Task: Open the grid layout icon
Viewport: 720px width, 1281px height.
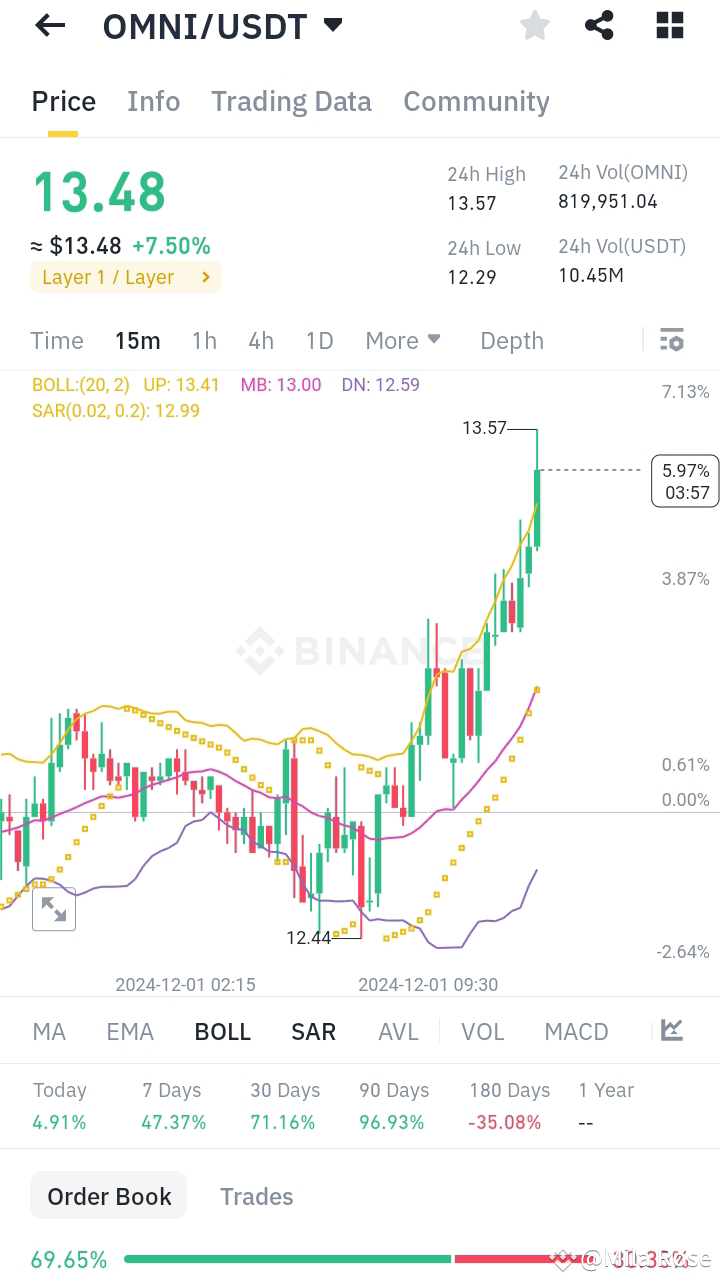Action: tap(670, 26)
